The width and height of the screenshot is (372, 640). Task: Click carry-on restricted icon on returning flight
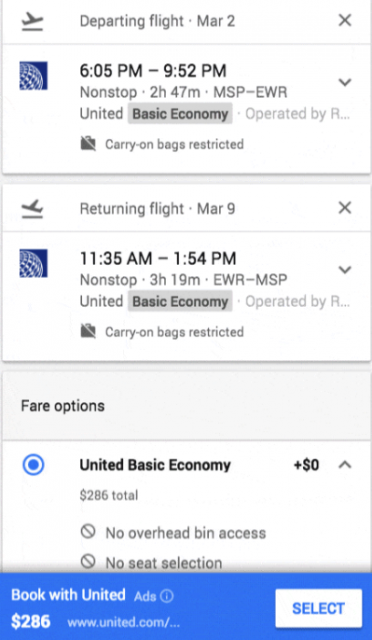(x=88, y=332)
